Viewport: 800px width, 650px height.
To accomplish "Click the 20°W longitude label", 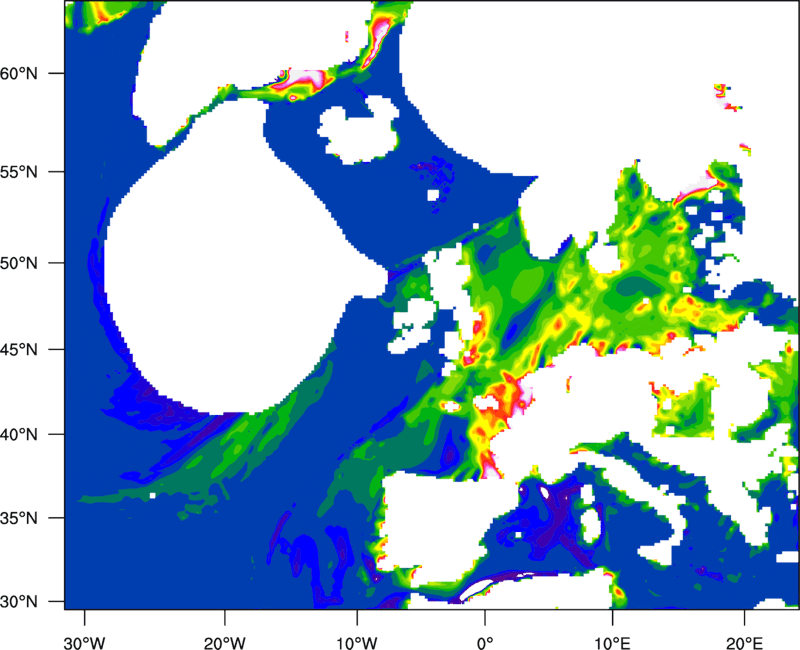I will [225, 643].
